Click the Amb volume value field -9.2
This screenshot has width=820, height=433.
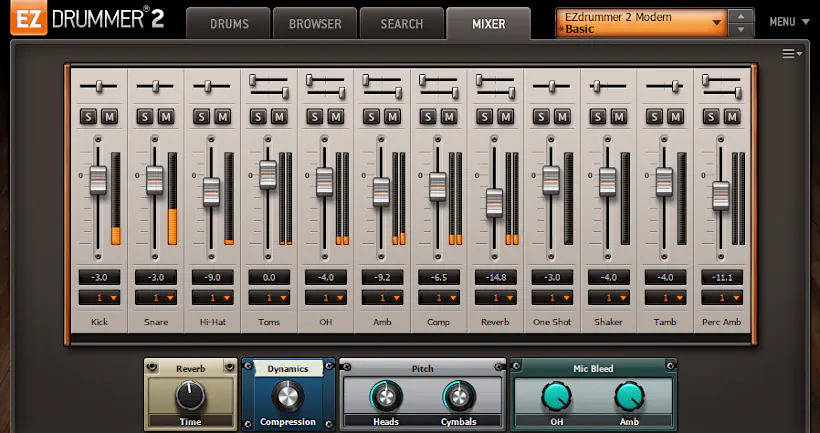point(382,277)
